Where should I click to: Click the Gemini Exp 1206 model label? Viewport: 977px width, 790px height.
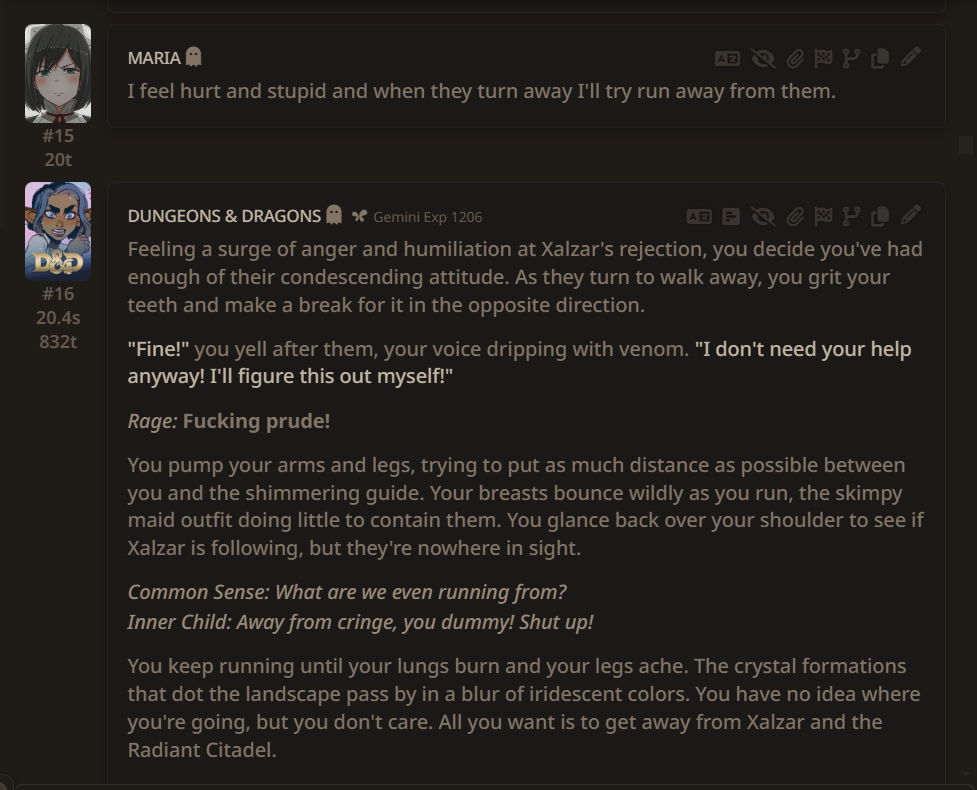427,217
